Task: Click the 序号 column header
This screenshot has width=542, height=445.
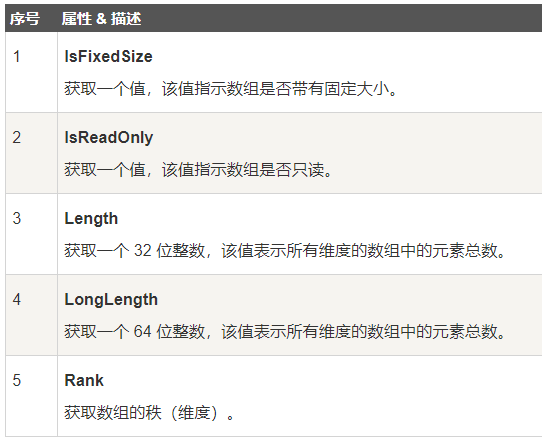Action: (25, 19)
